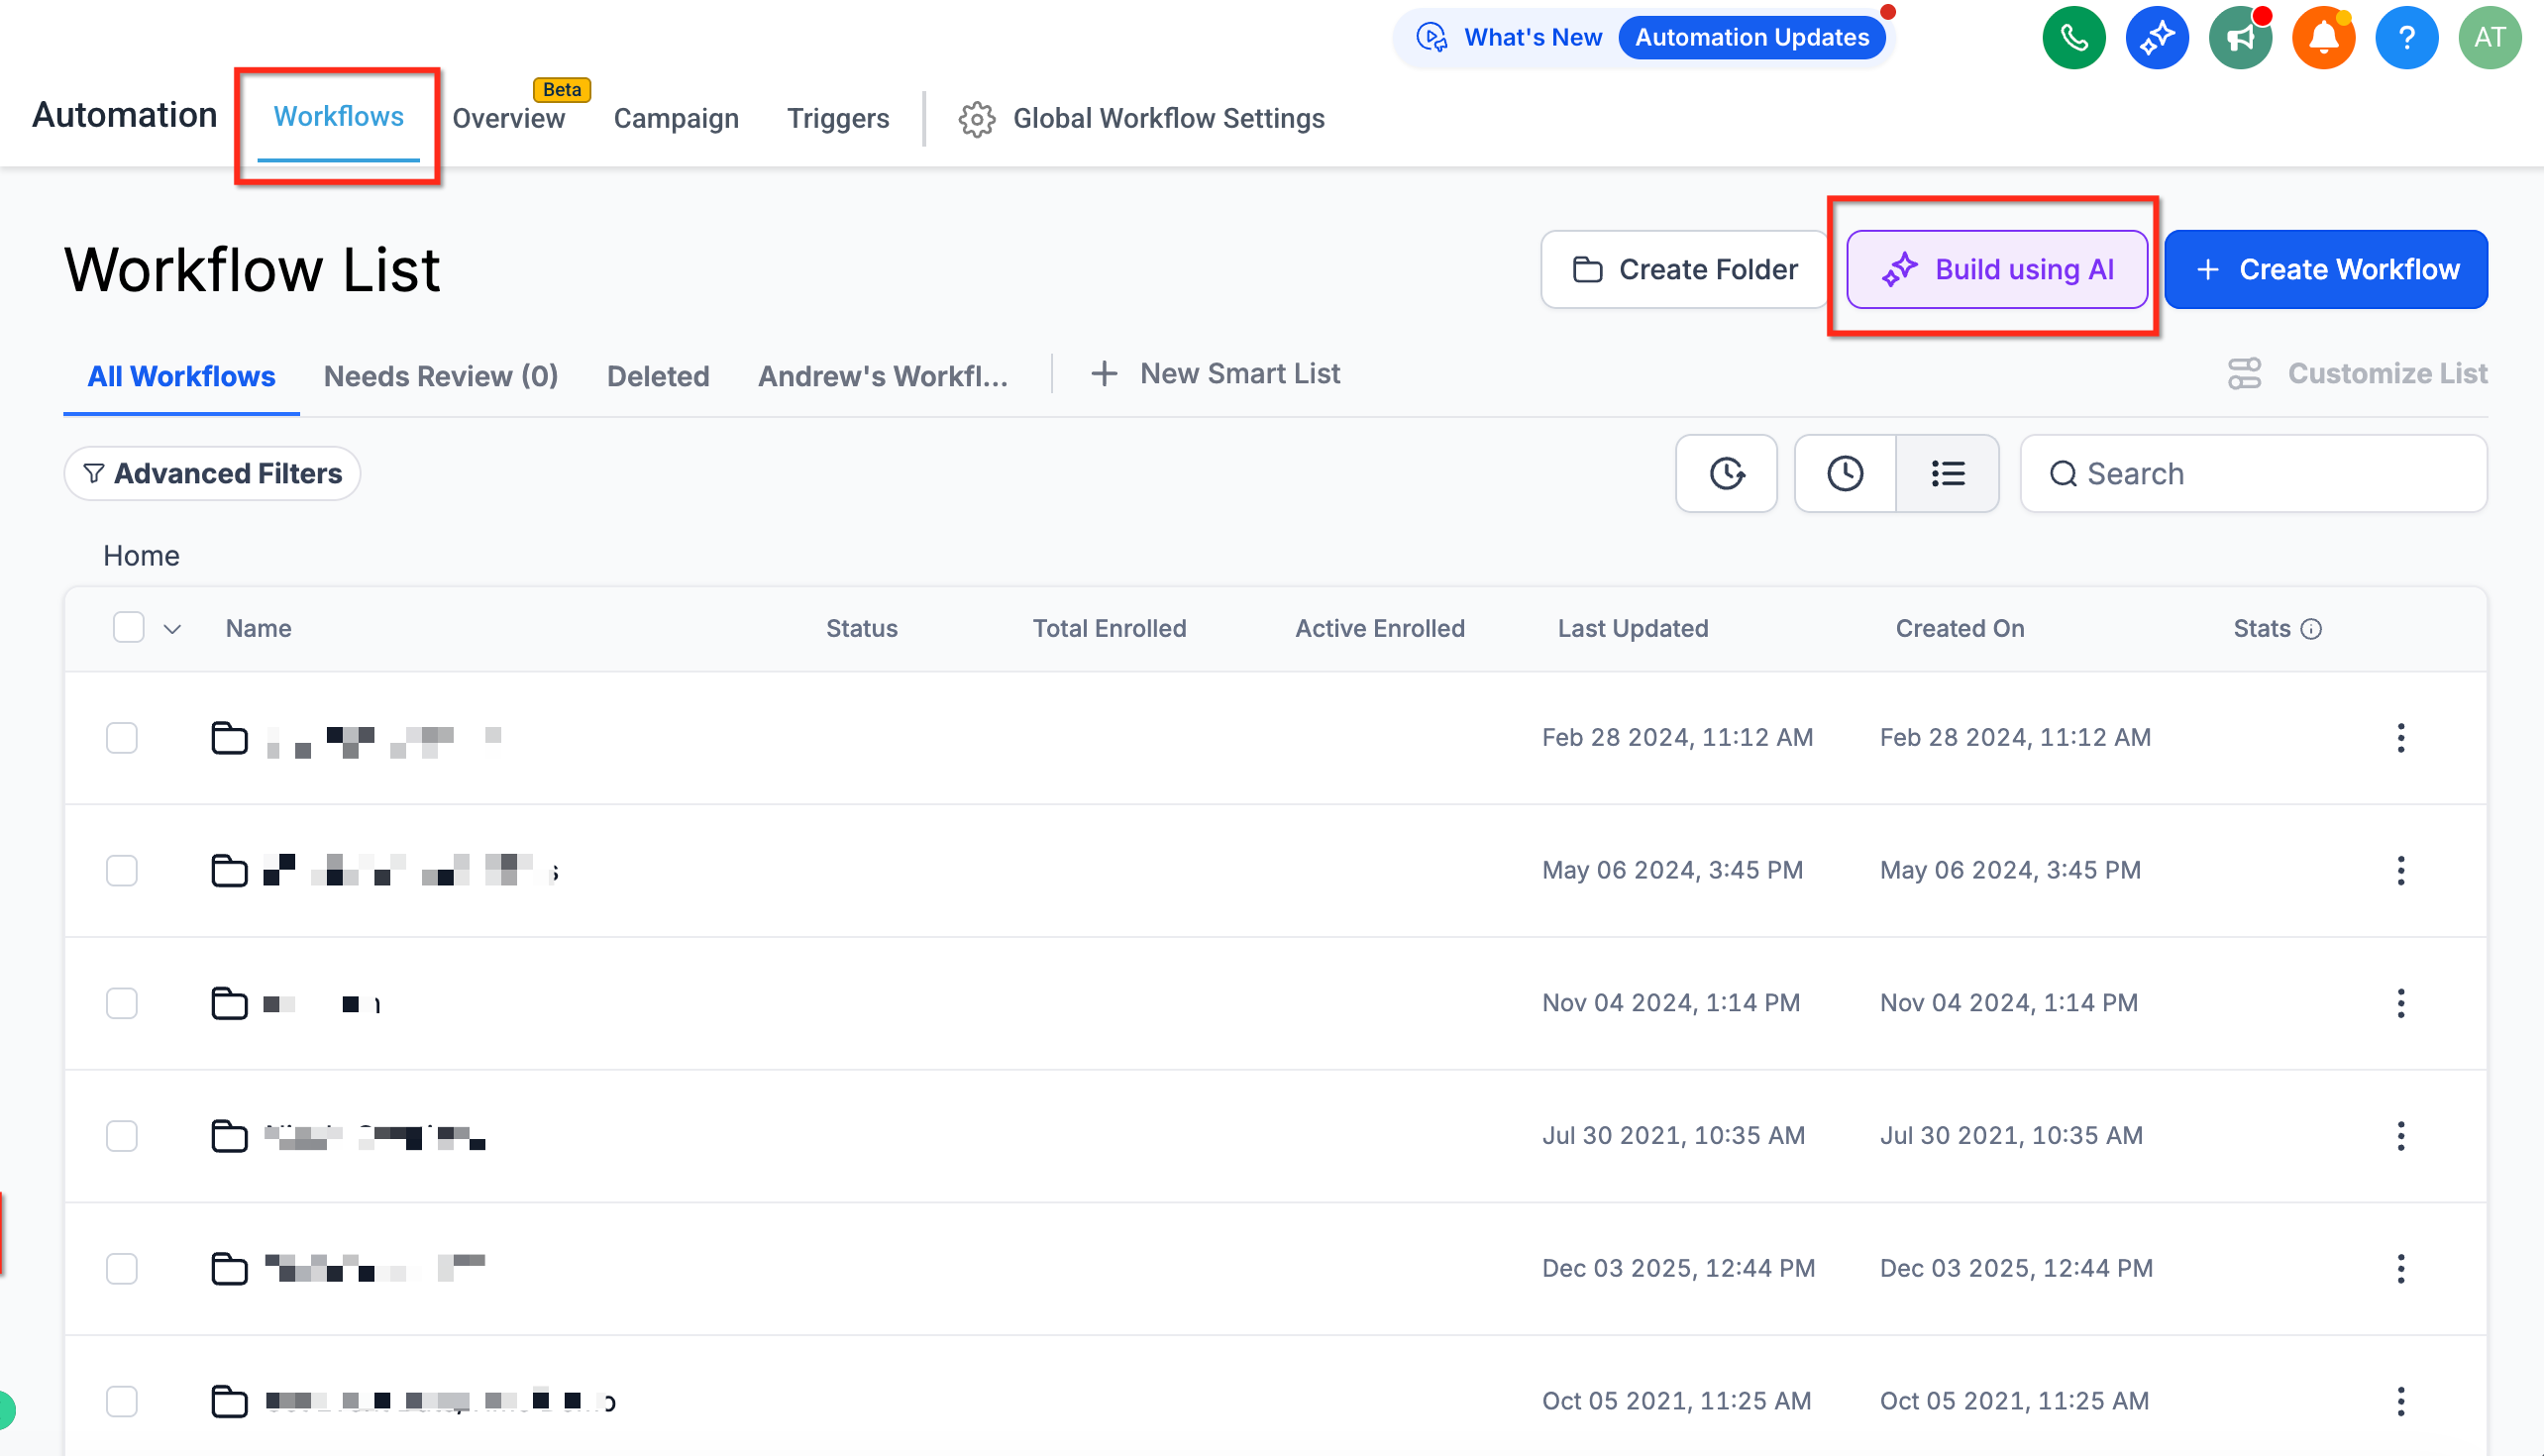
Task: Open the Workflows tab
Action: (x=338, y=117)
